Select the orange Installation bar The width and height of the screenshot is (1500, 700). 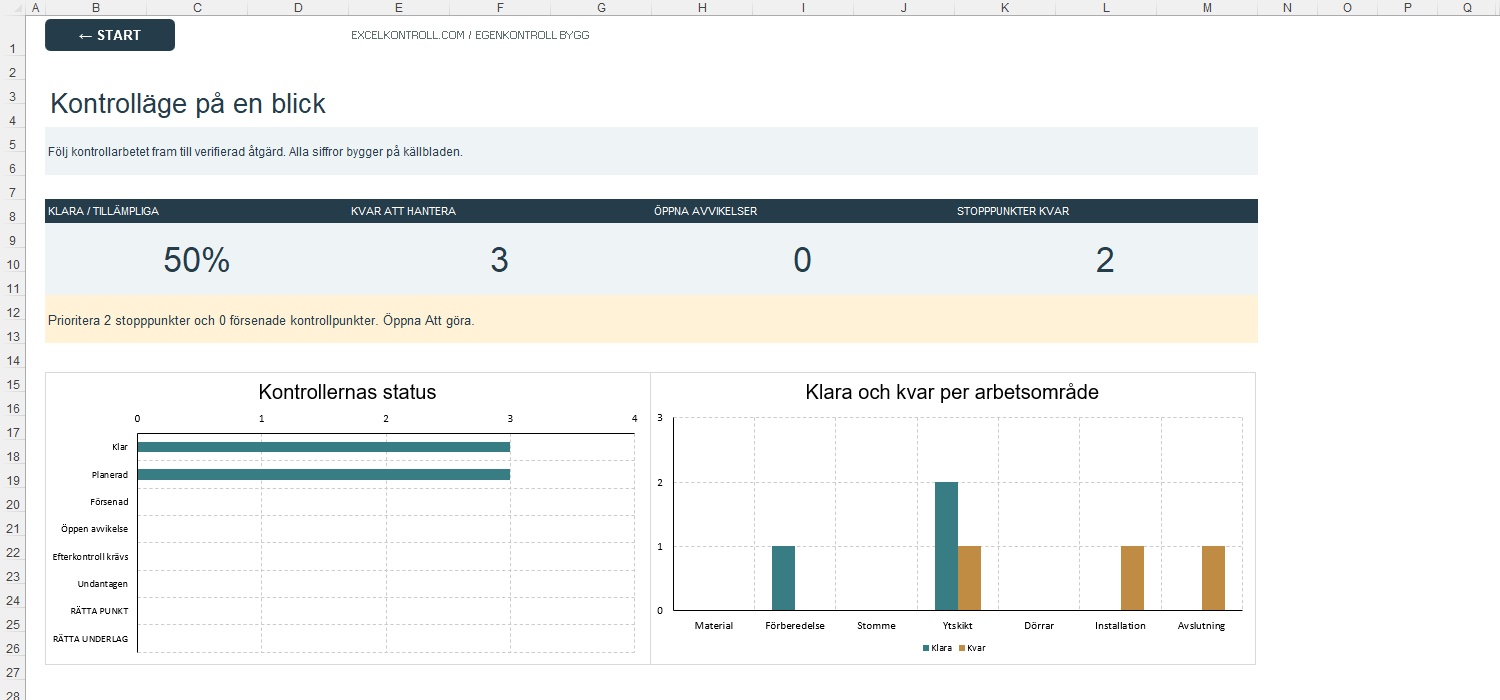coord(1132,578)
